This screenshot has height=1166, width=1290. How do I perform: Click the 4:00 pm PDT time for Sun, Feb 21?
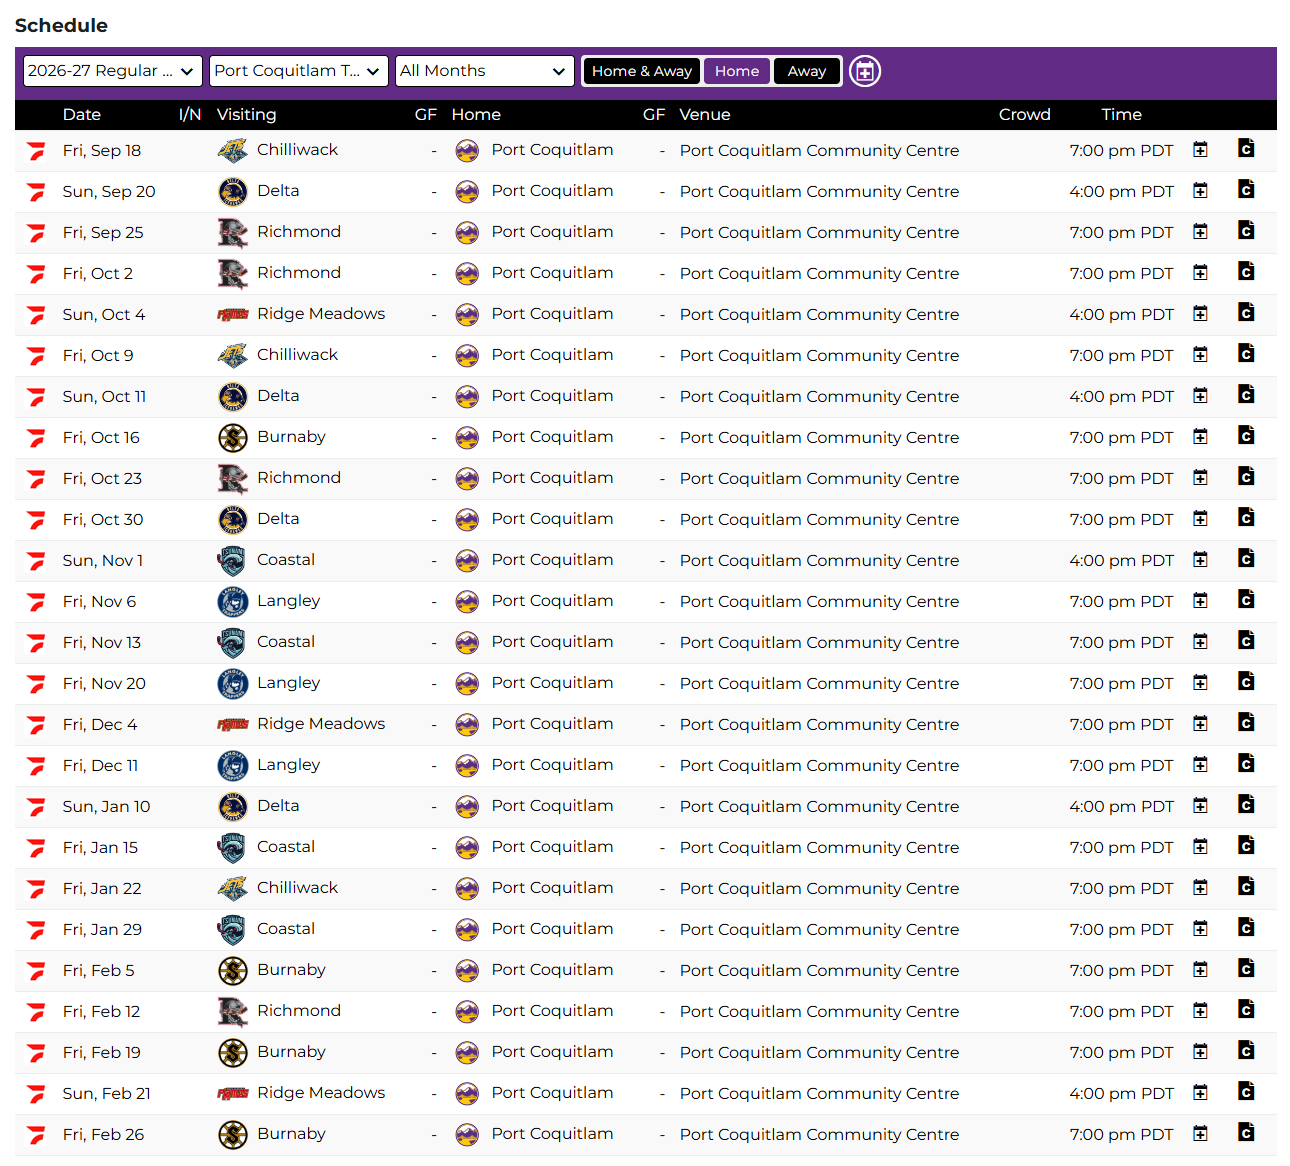pyautogui.click(x=1121, y=1093)
